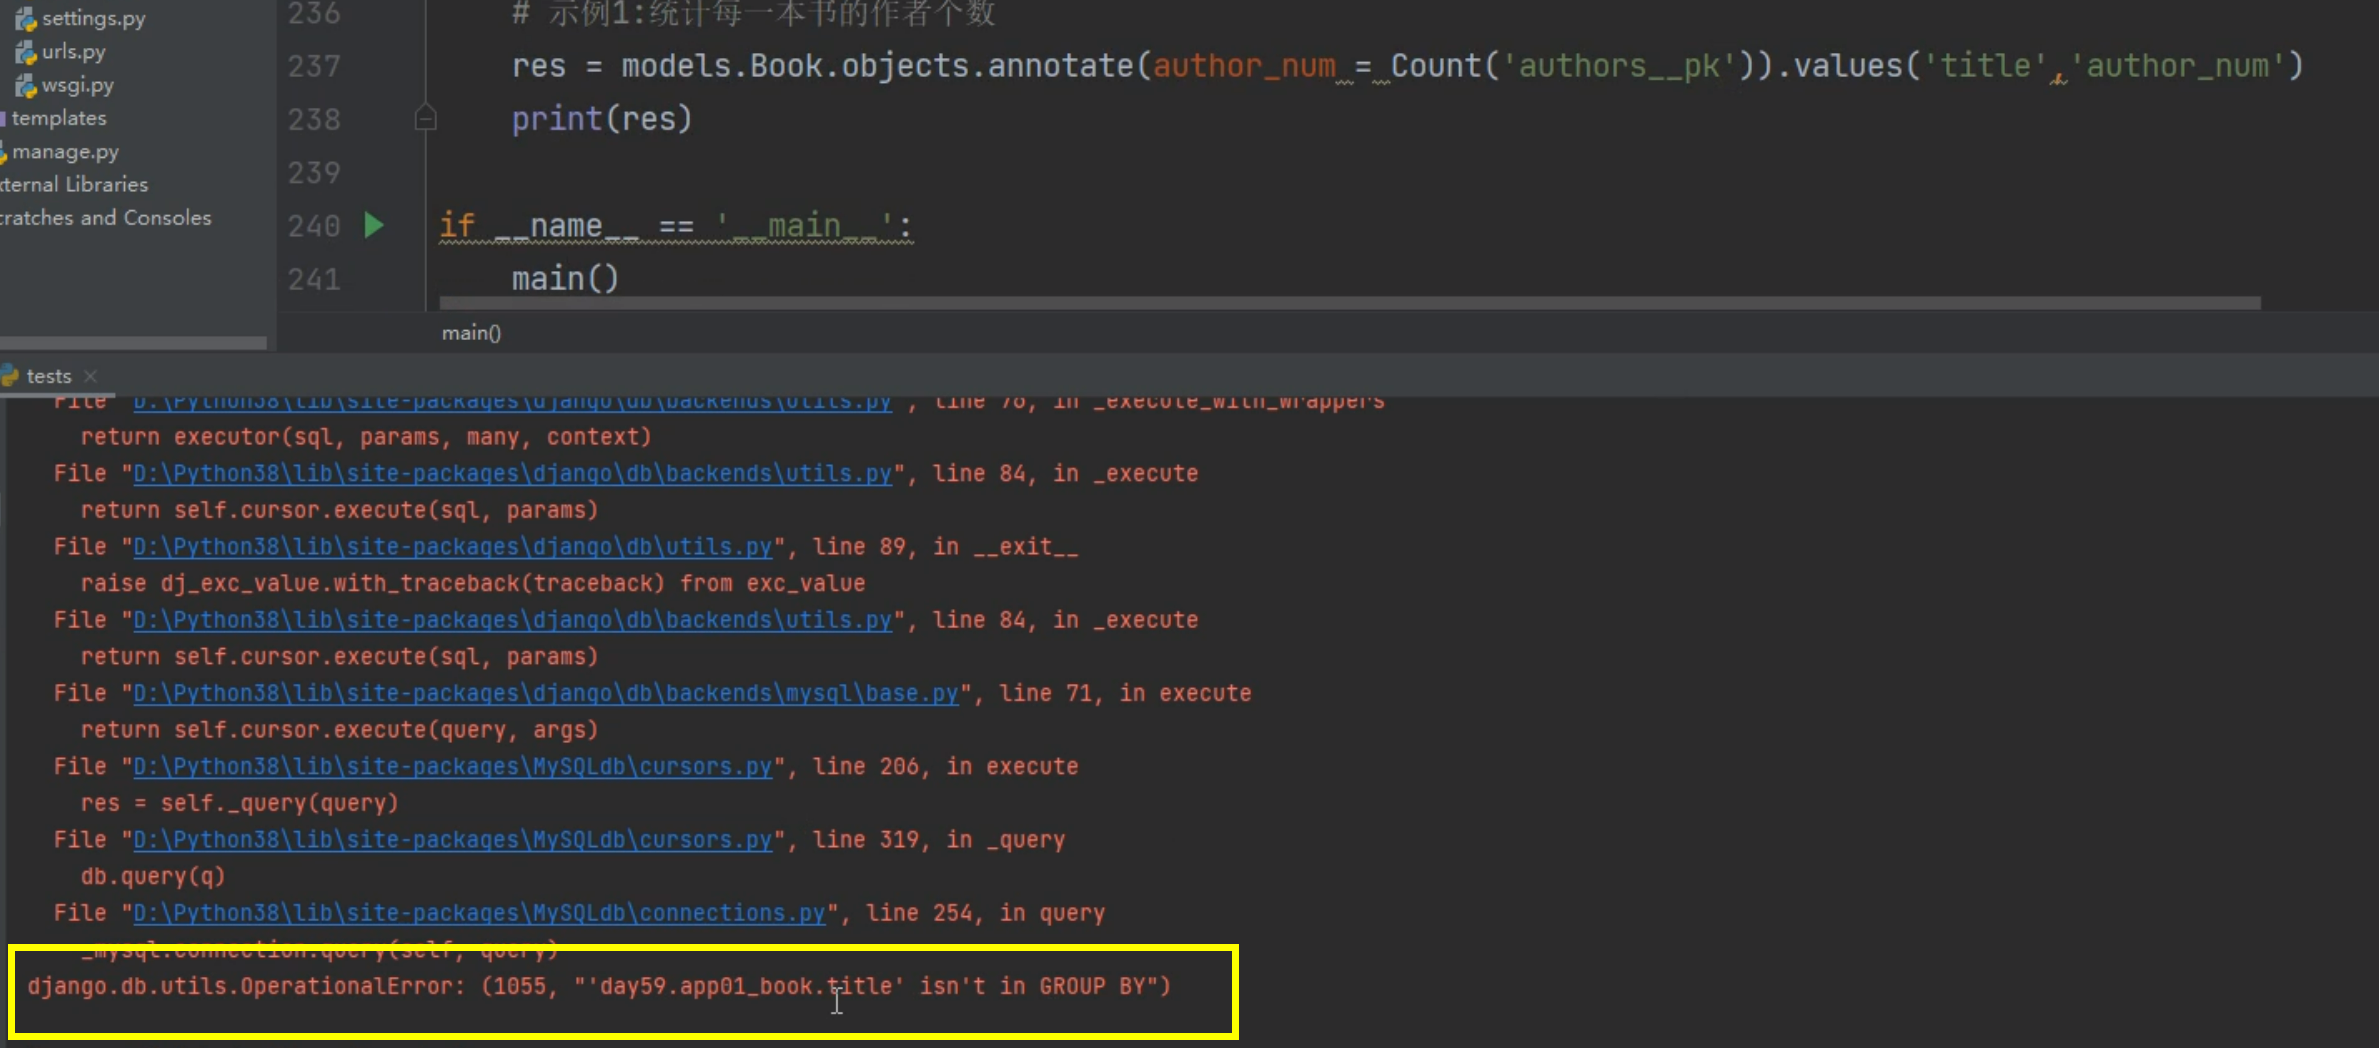Select the tests run tab
The width and height of the screenshot is (2379, 1048).
[x=48, y=376]
